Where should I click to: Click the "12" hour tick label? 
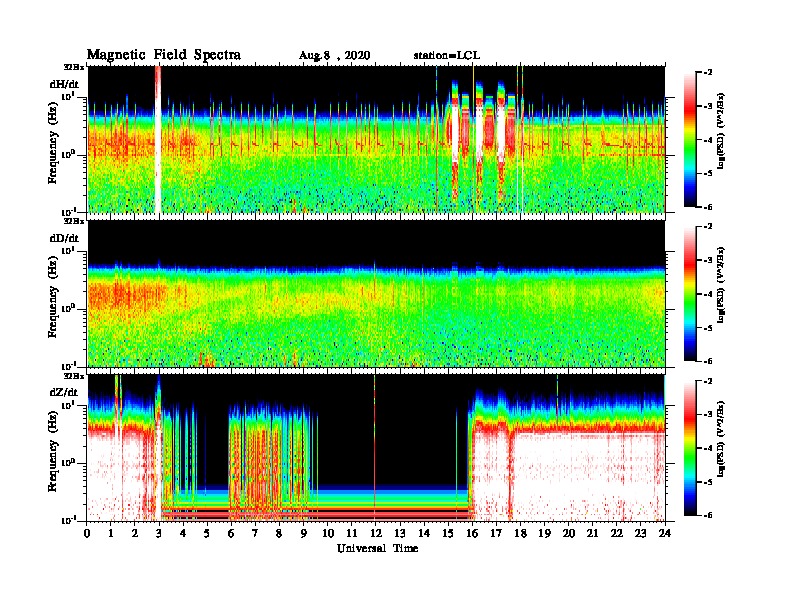click(376, 533)
